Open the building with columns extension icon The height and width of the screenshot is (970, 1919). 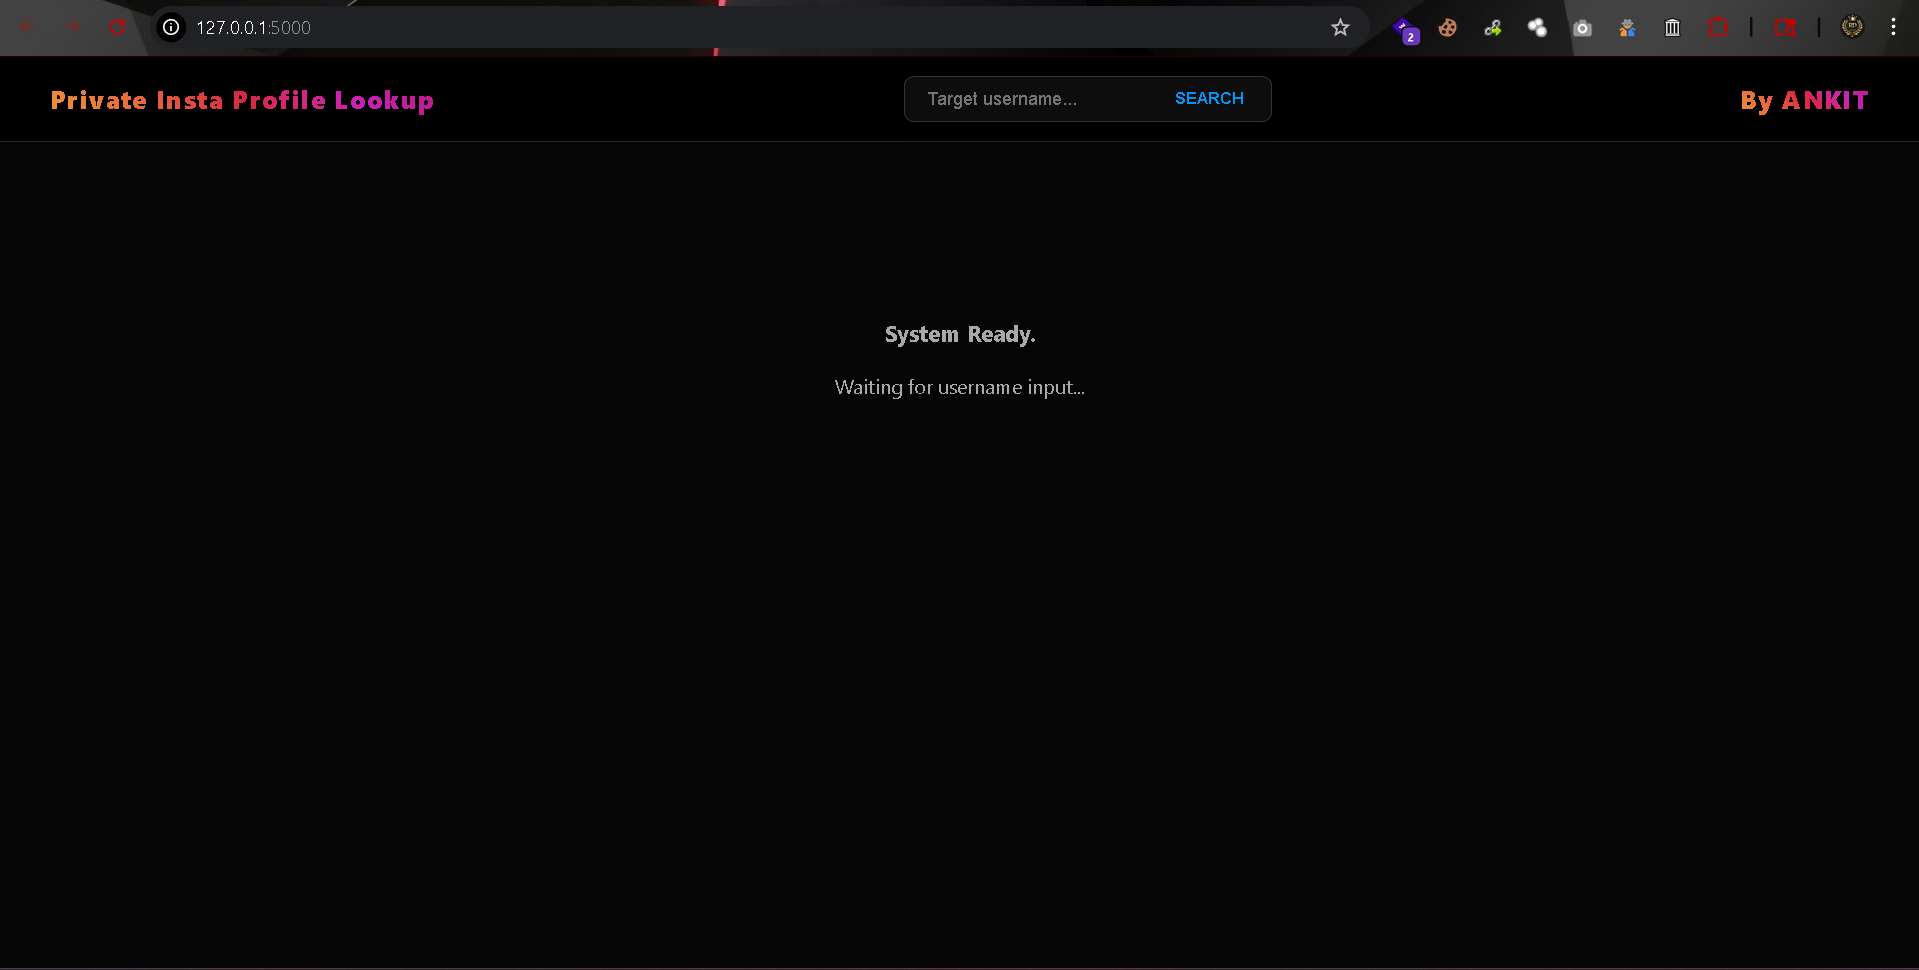[1672, 28]
